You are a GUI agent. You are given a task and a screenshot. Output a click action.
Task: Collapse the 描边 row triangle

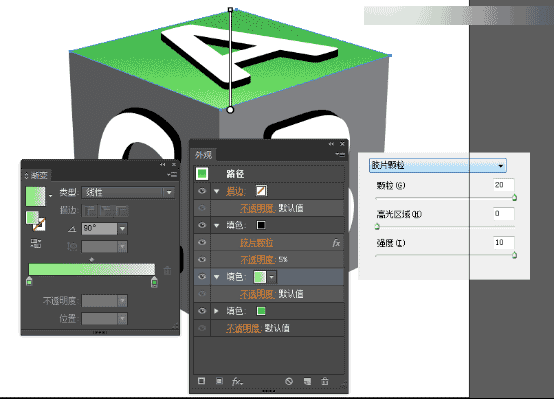click(217, 191)
